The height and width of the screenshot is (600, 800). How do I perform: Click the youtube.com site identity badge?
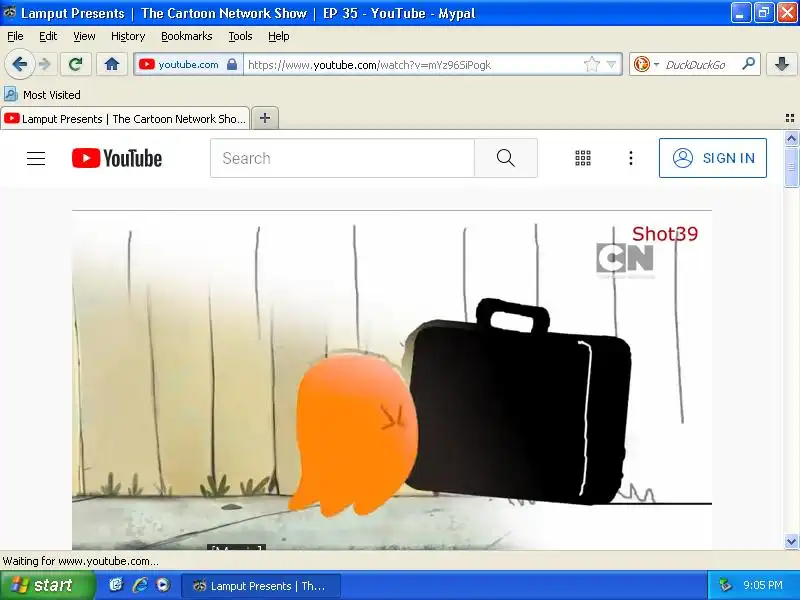pos(188,64)
